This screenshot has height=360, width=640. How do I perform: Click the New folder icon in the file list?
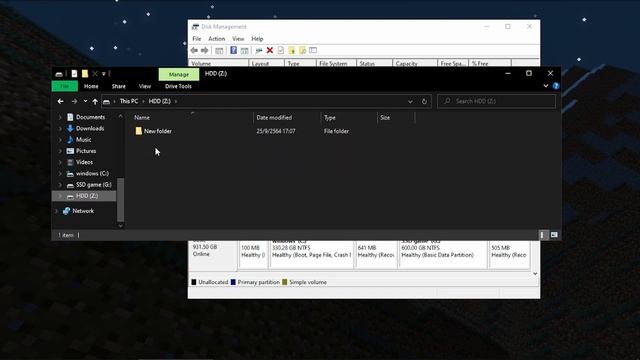pyautogui.click(x=139, y=131)
